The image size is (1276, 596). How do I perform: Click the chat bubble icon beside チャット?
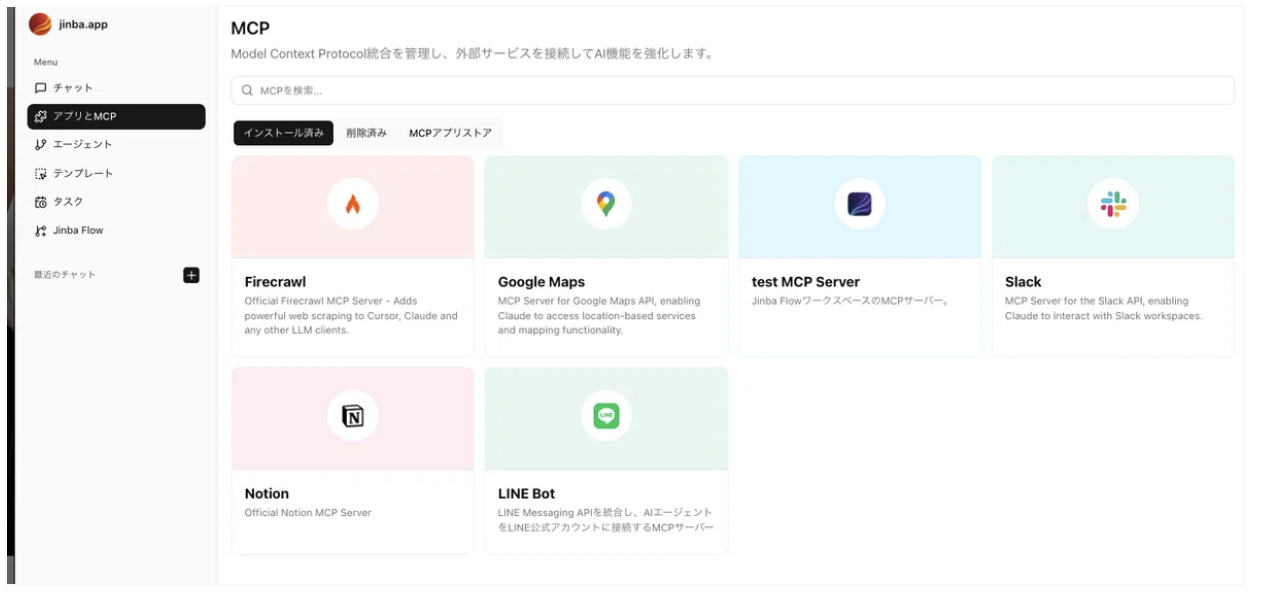(x=41, y=88)
